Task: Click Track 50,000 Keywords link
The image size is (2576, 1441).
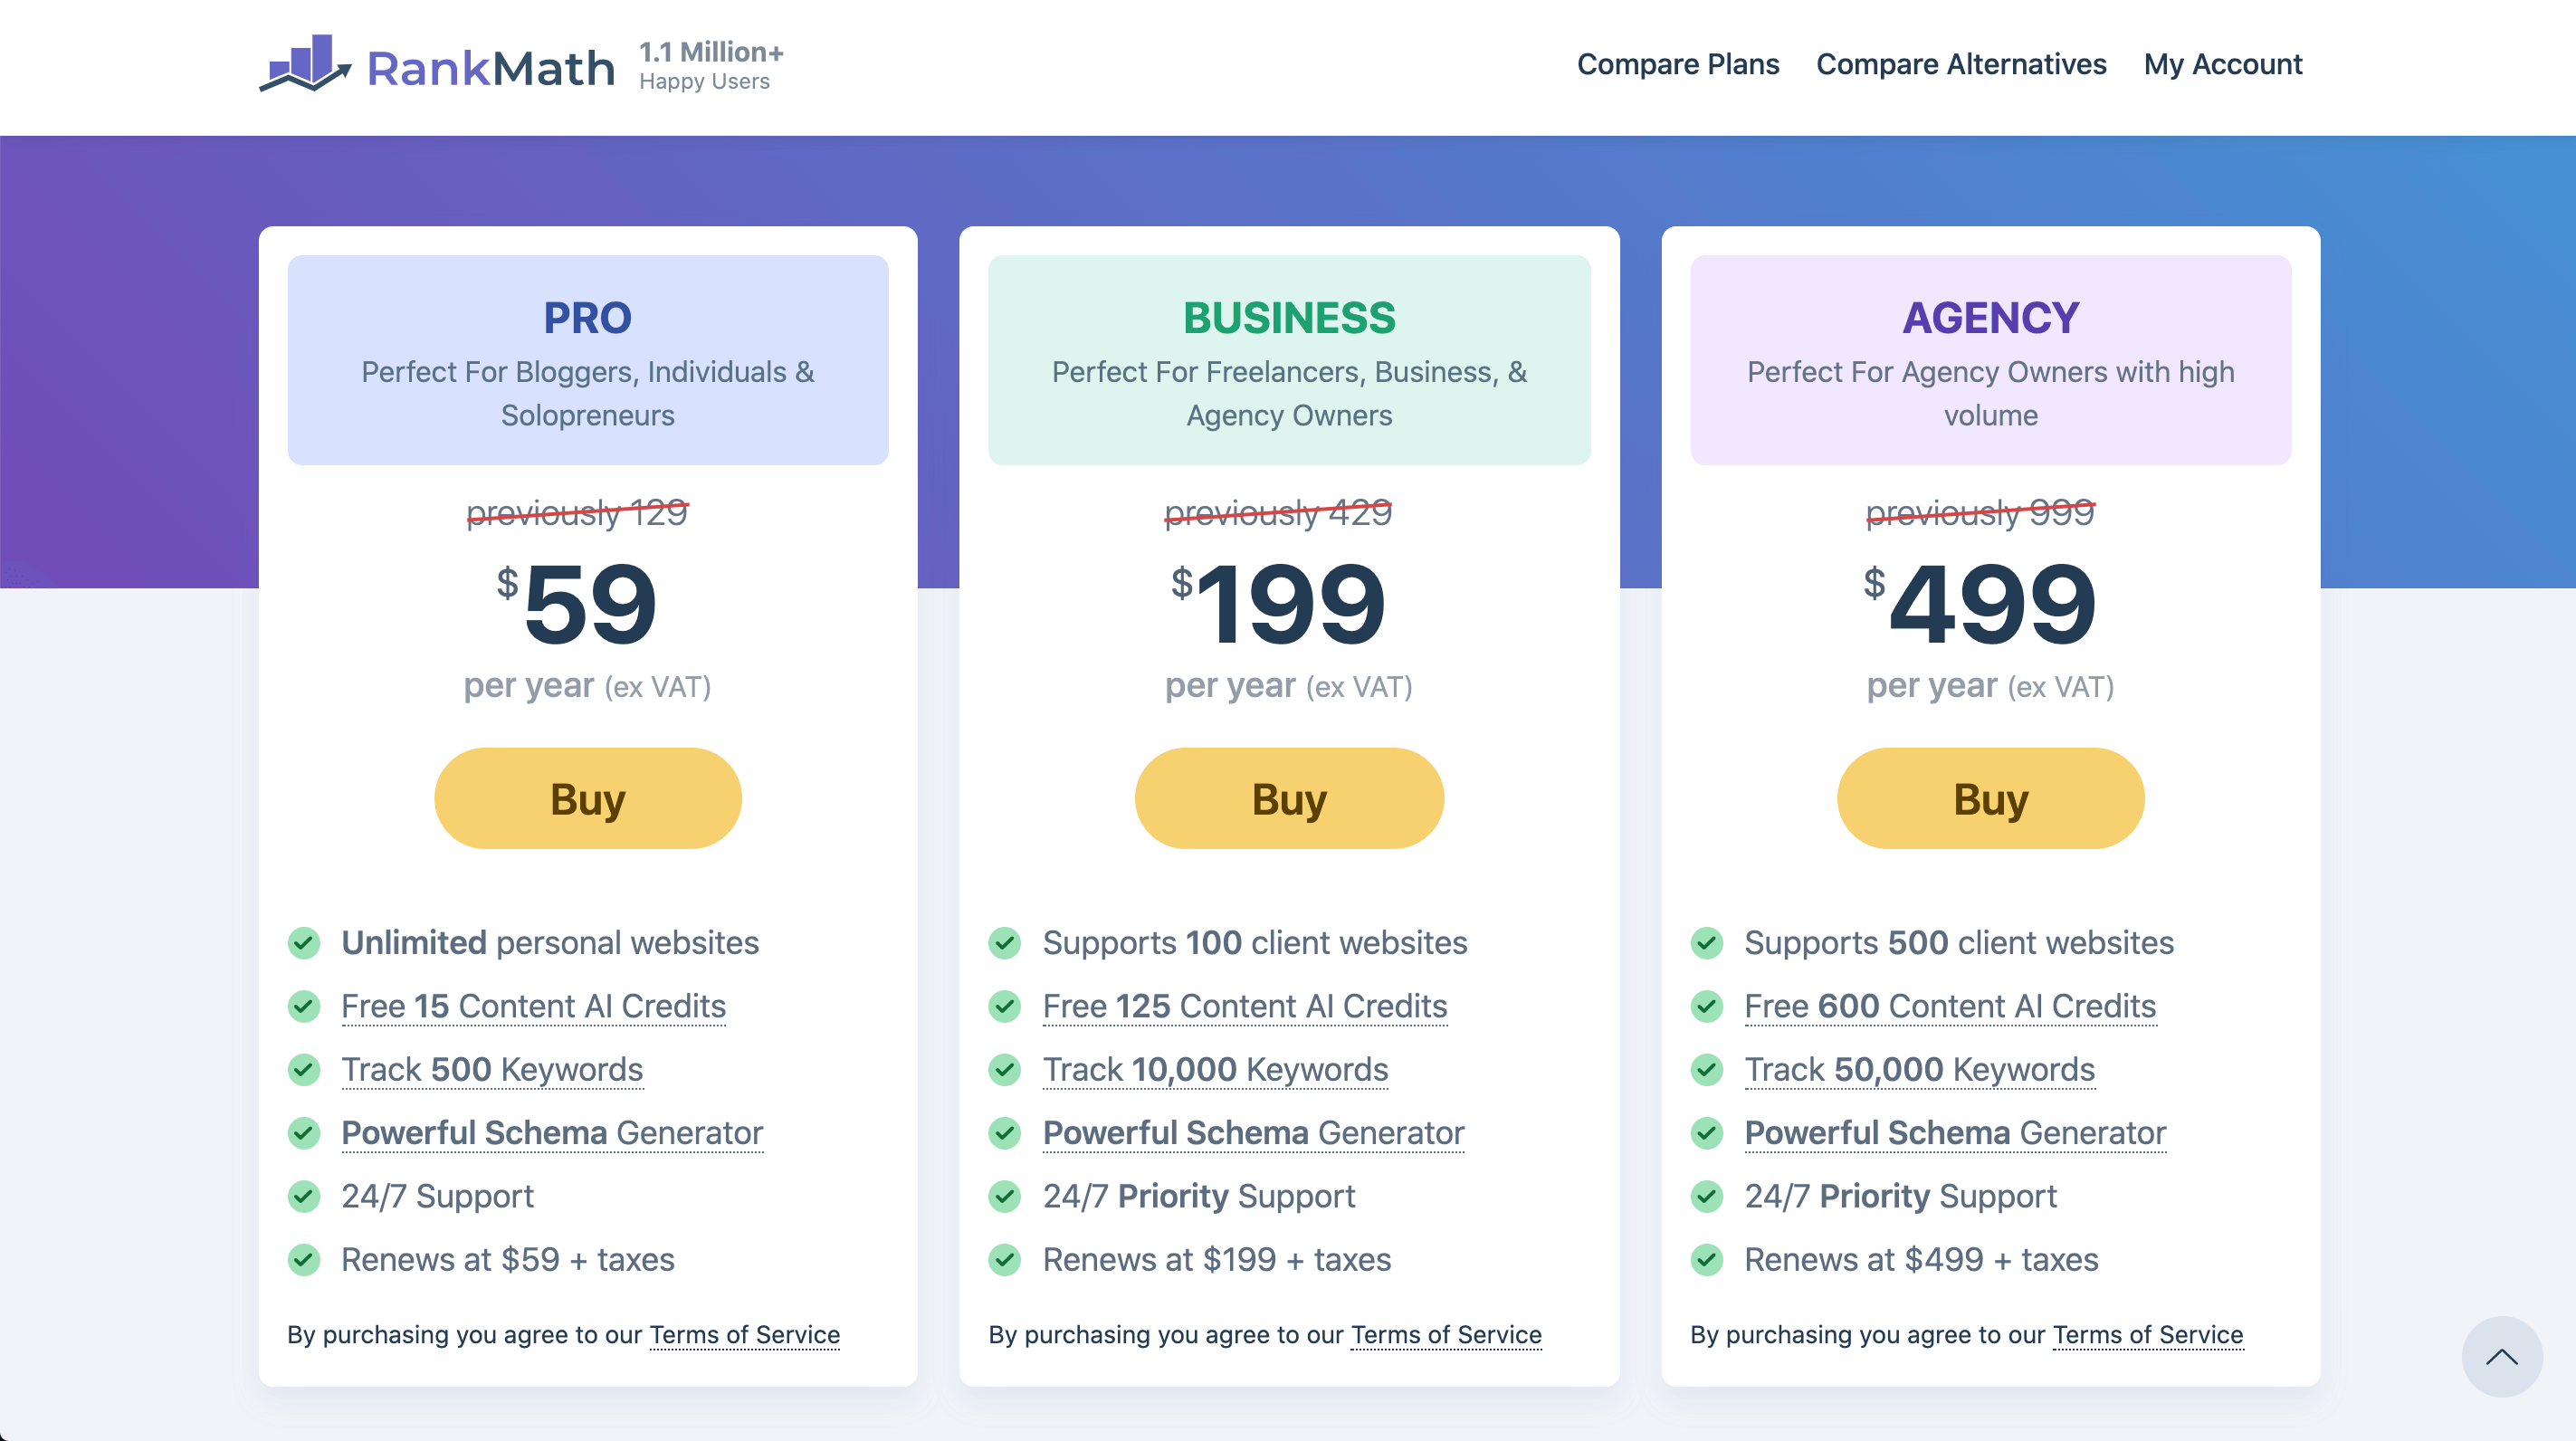Action: tap(1919, 1069)
